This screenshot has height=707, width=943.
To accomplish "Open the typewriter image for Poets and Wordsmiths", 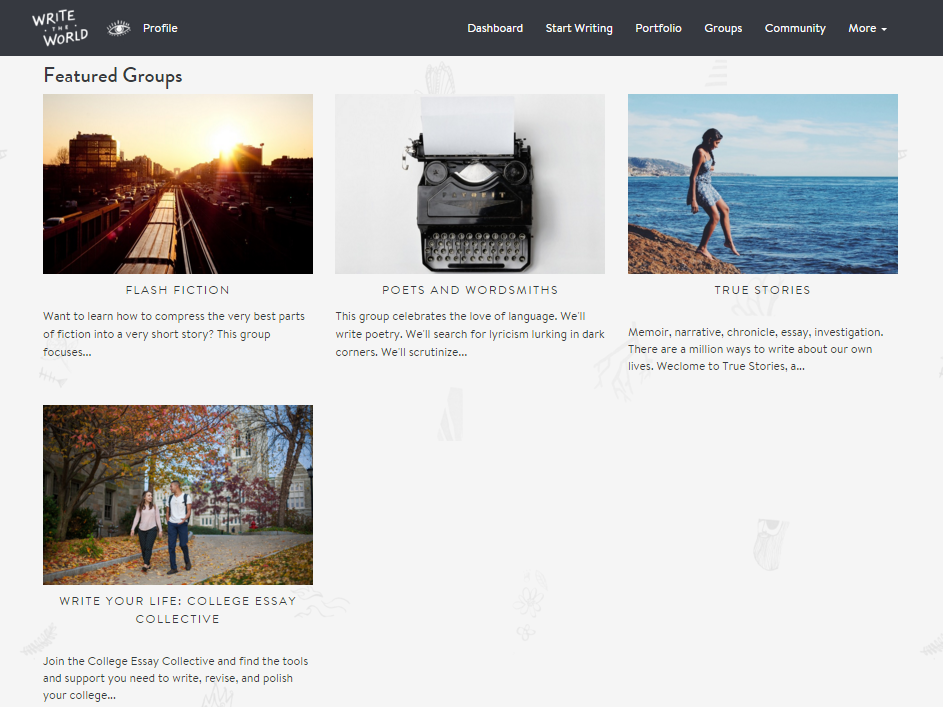I will point(470,184).
